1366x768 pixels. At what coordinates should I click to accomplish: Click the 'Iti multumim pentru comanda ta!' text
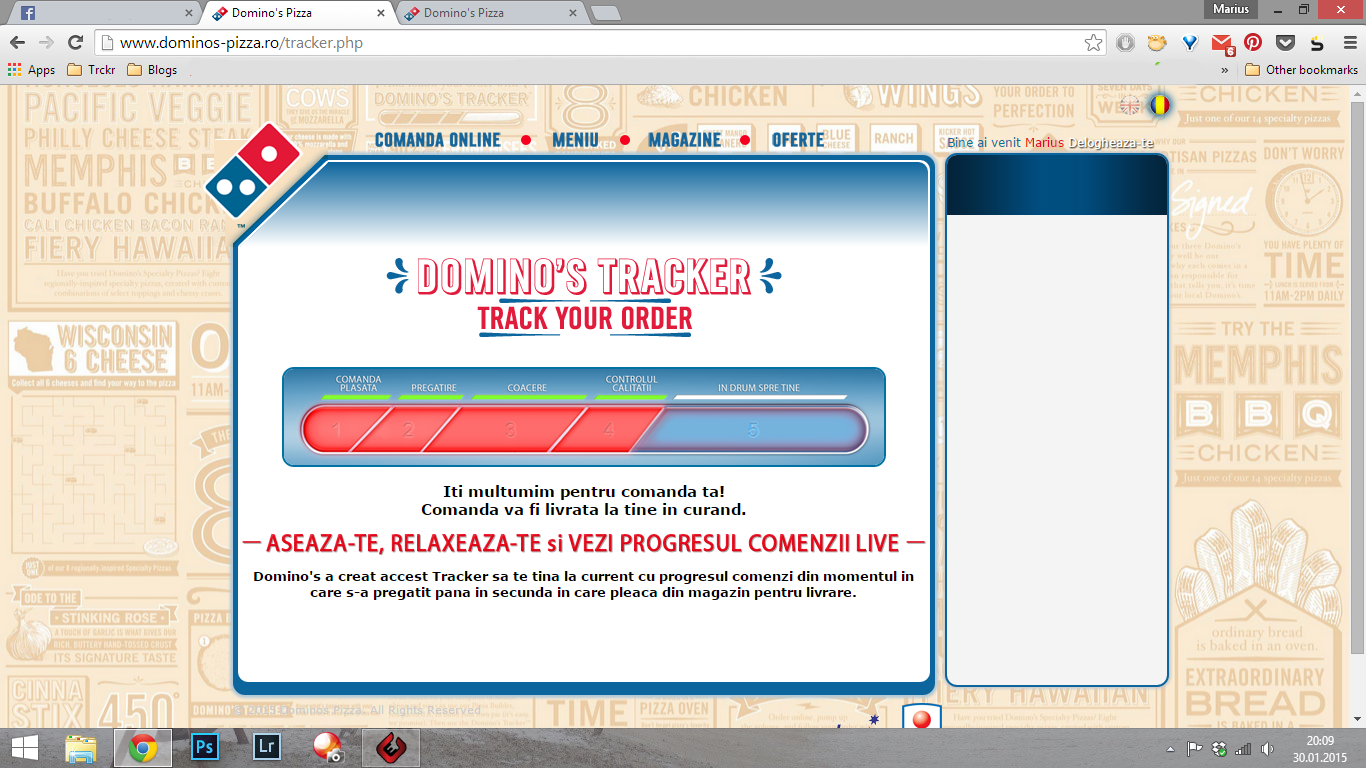584,492
